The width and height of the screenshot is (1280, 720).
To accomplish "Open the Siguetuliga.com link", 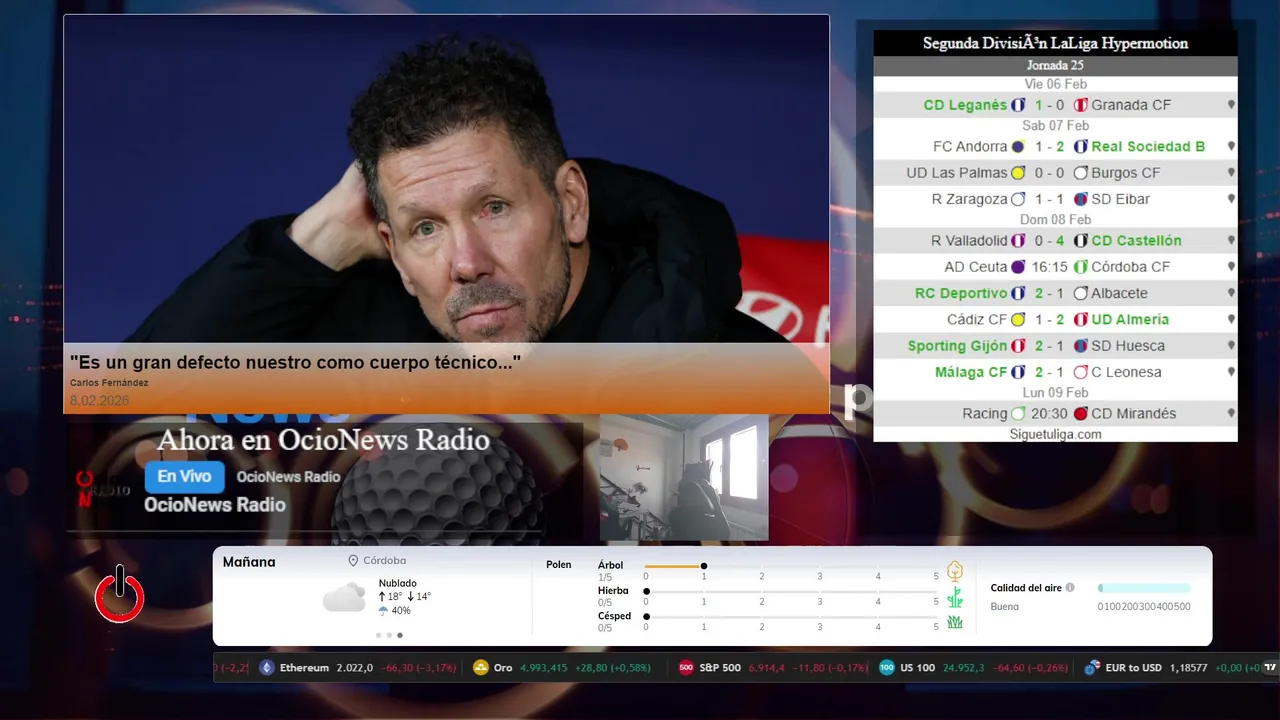I will click(1055, 434).
